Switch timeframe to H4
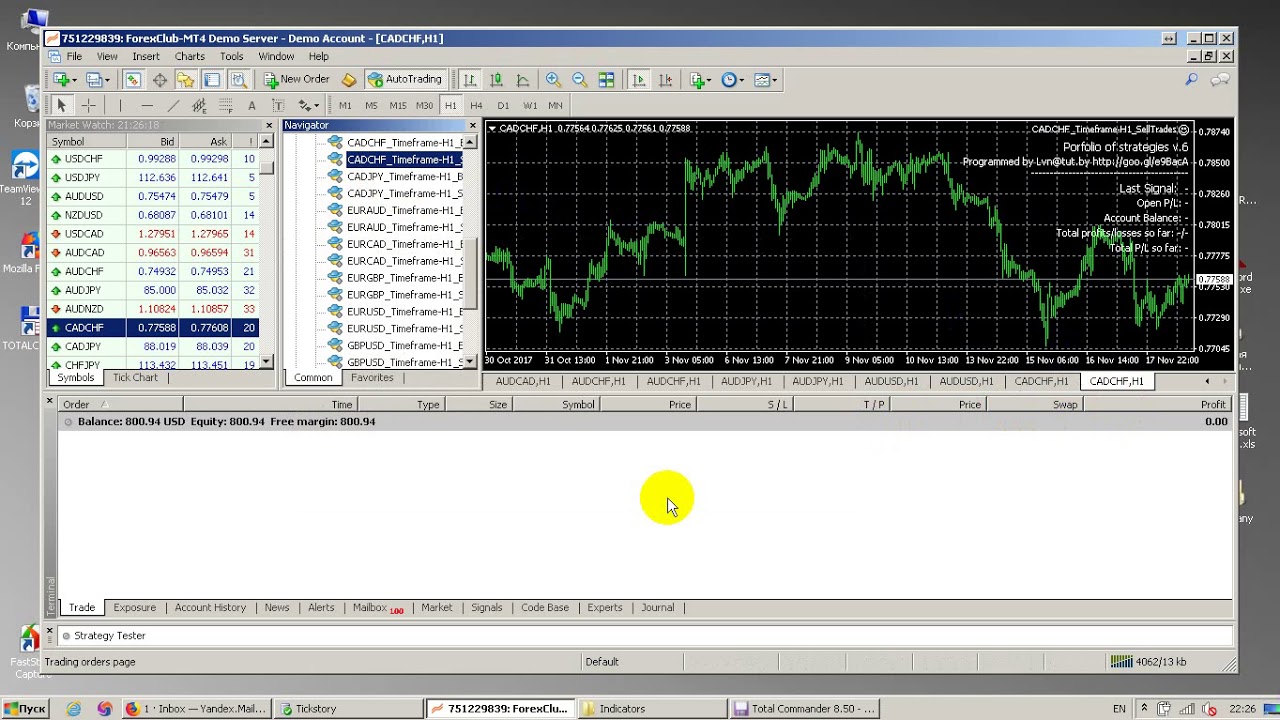Screen dimensions: 1280x720 [x=476, y=105]
